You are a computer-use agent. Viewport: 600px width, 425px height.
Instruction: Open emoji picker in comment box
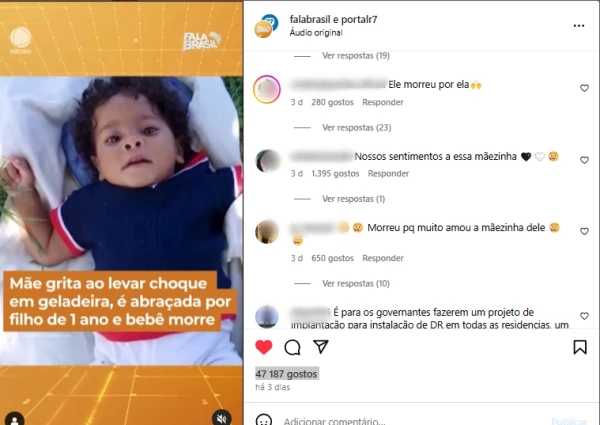(x=264, y=420)
